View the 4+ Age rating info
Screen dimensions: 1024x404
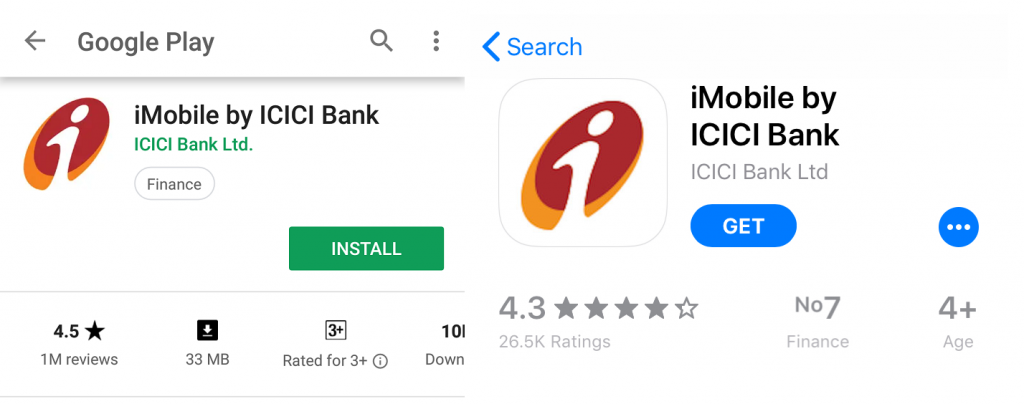point(957,322)
